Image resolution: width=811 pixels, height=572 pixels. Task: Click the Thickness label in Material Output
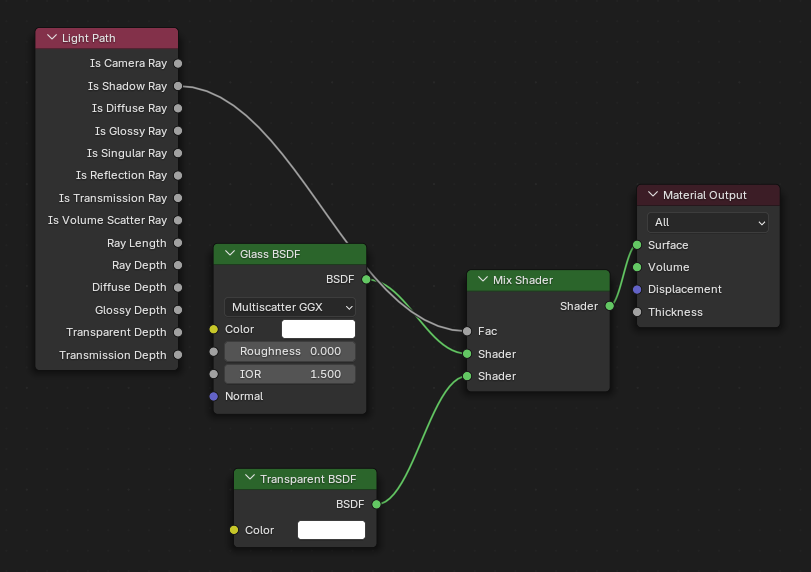675,312
